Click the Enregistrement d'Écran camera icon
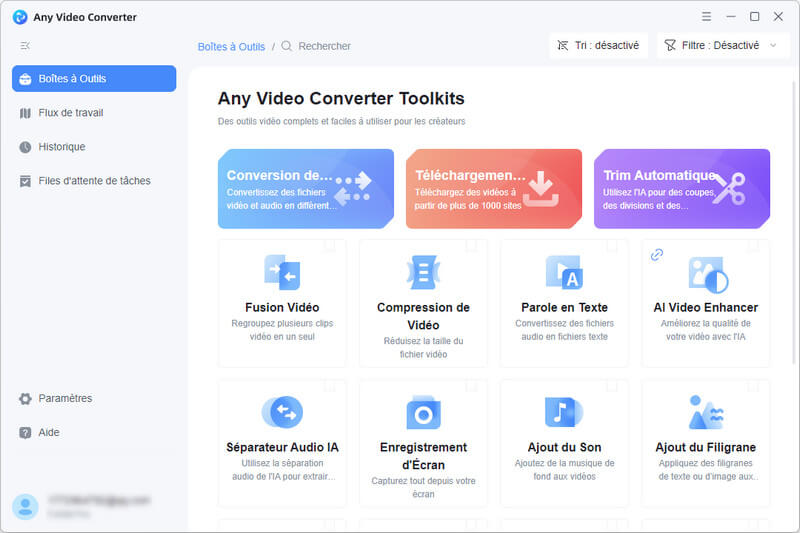The height and width of the screenshot is (533, 800). tap(423, 412)
